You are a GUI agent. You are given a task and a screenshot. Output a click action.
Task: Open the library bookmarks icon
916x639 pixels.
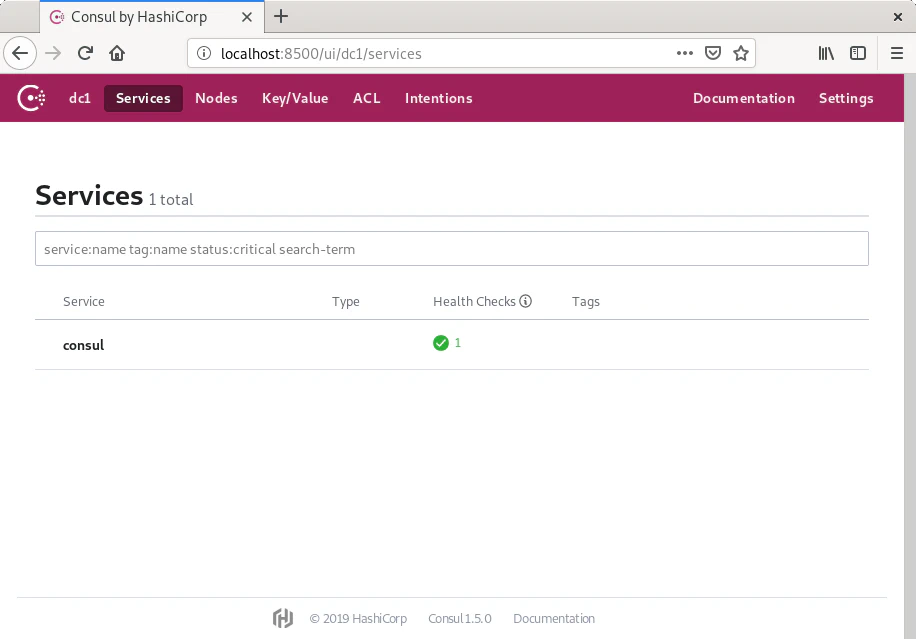click(826, 53)
